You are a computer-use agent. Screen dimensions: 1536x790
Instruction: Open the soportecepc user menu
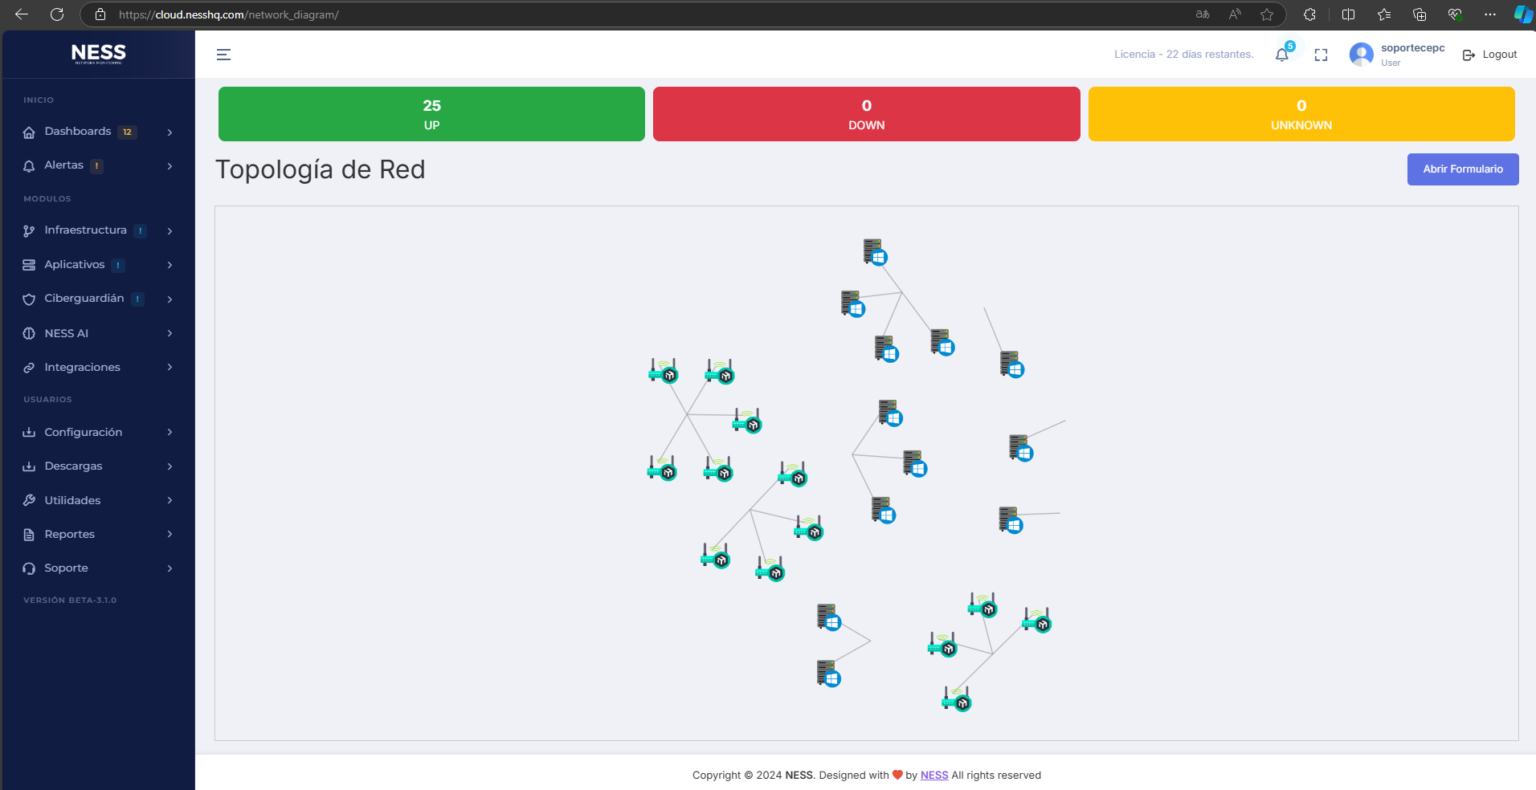(1396, 54)
